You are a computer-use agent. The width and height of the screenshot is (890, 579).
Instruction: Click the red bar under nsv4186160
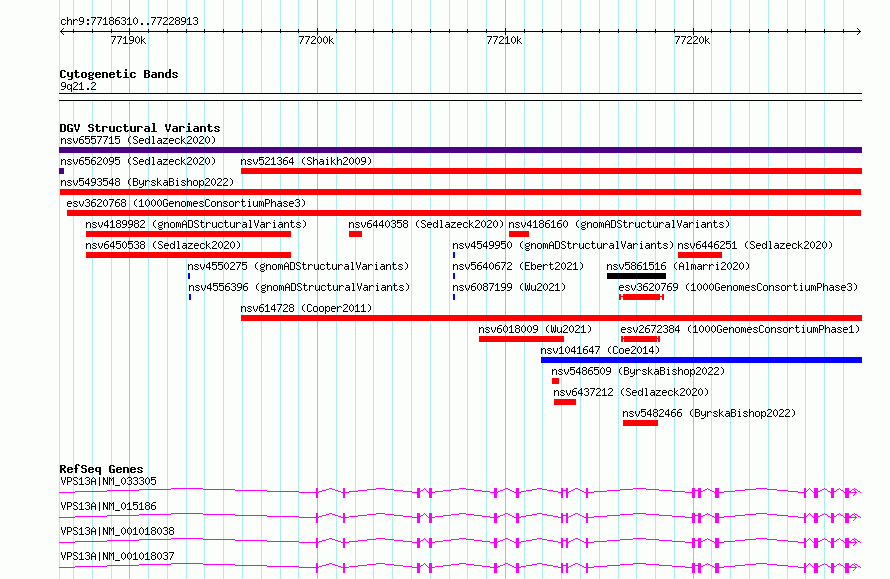519,234
